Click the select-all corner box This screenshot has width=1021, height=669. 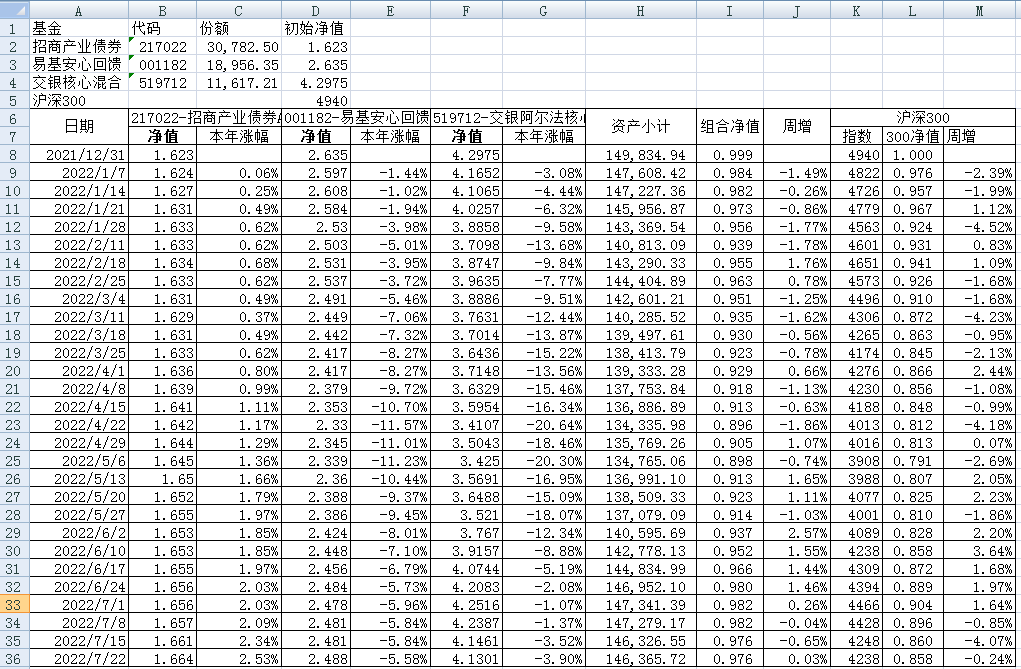[14, 10]
